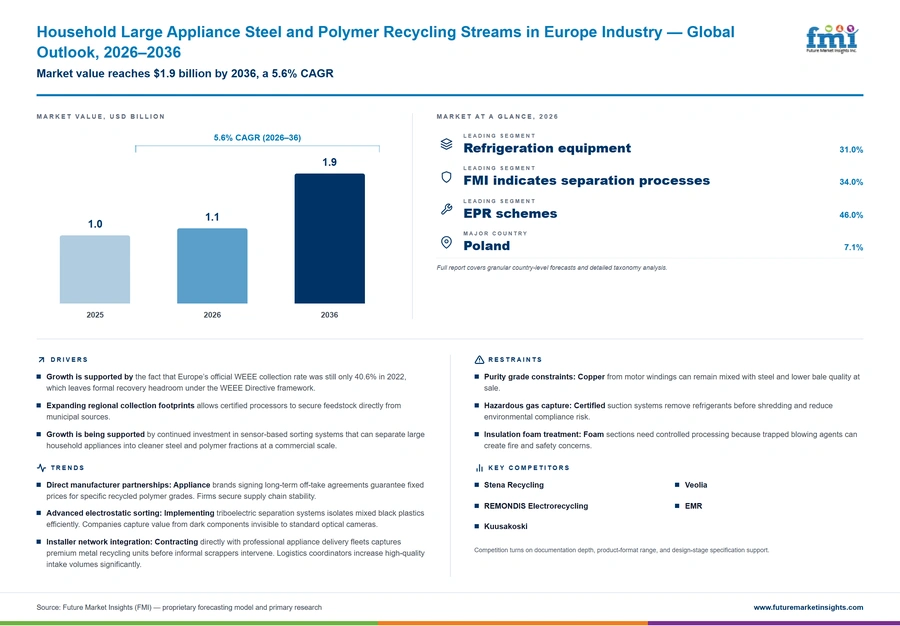Image resolution: width=900 pixels, height=626 pixels.
Task: Click the 46.0% share value
Action: pos(851,215)
